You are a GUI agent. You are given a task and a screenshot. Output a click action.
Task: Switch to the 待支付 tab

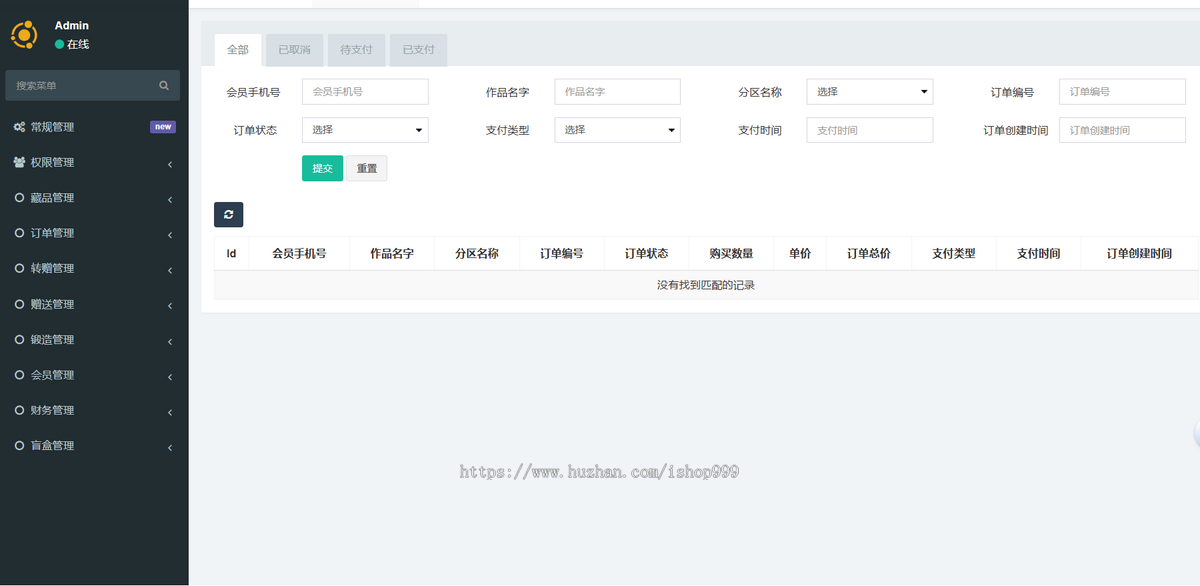tap(356, 50)
